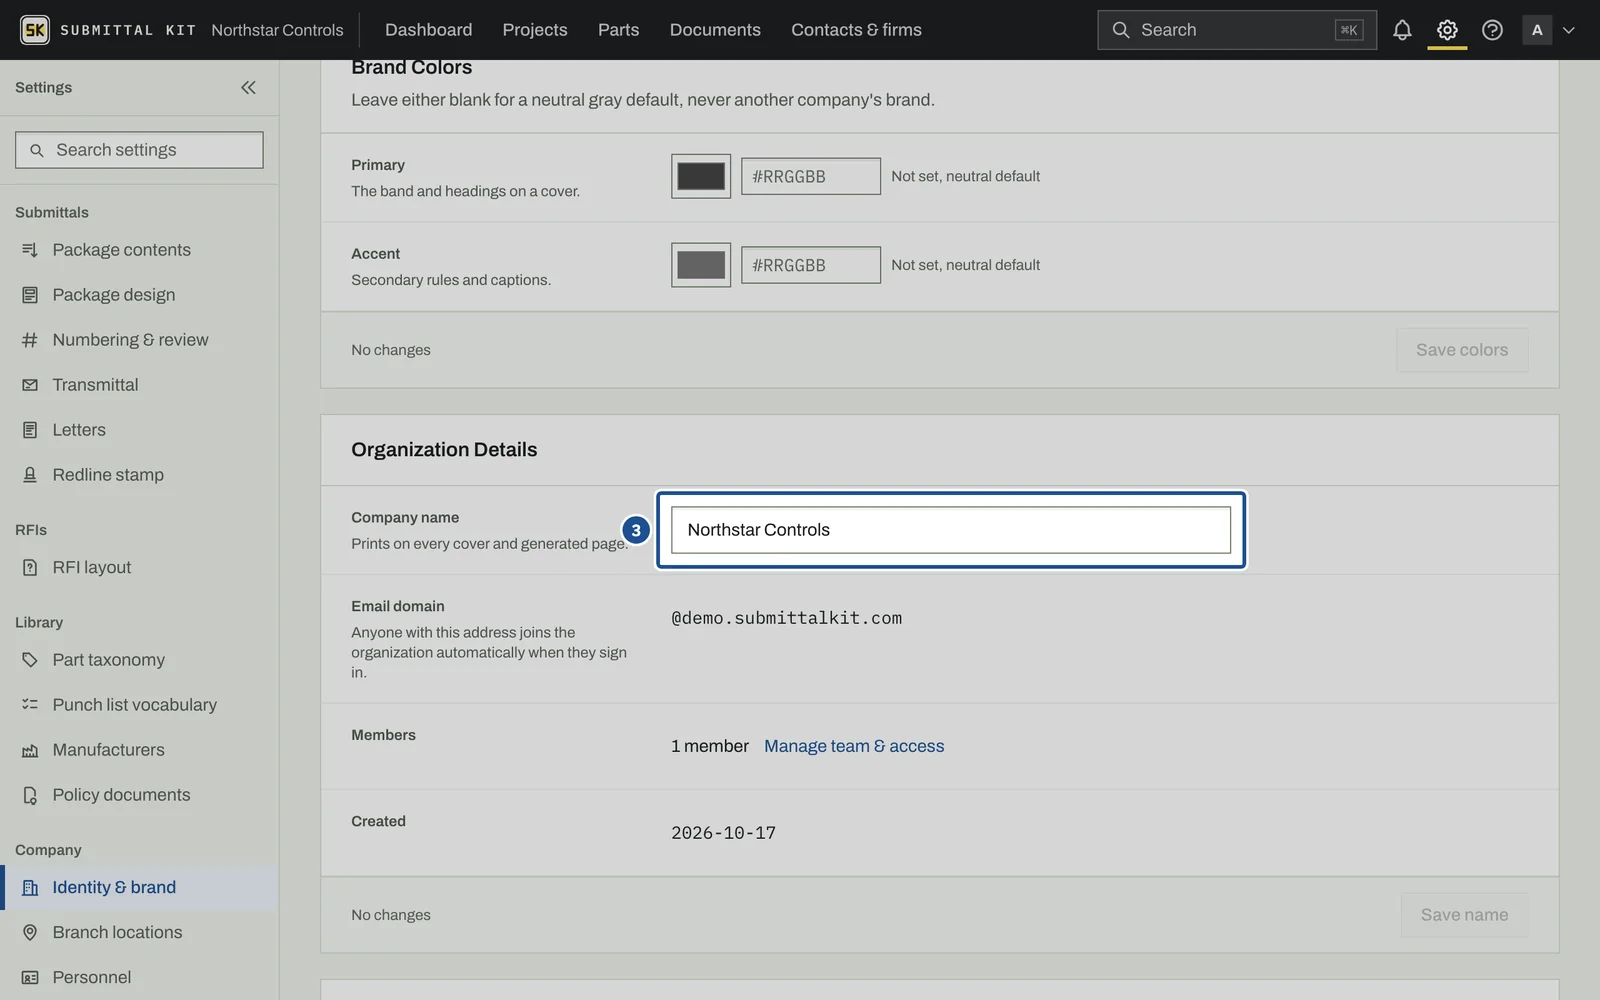Click the Numbering & review hash icon
This screenshot has width=1600, height=1000.
[x=30, y=340]
